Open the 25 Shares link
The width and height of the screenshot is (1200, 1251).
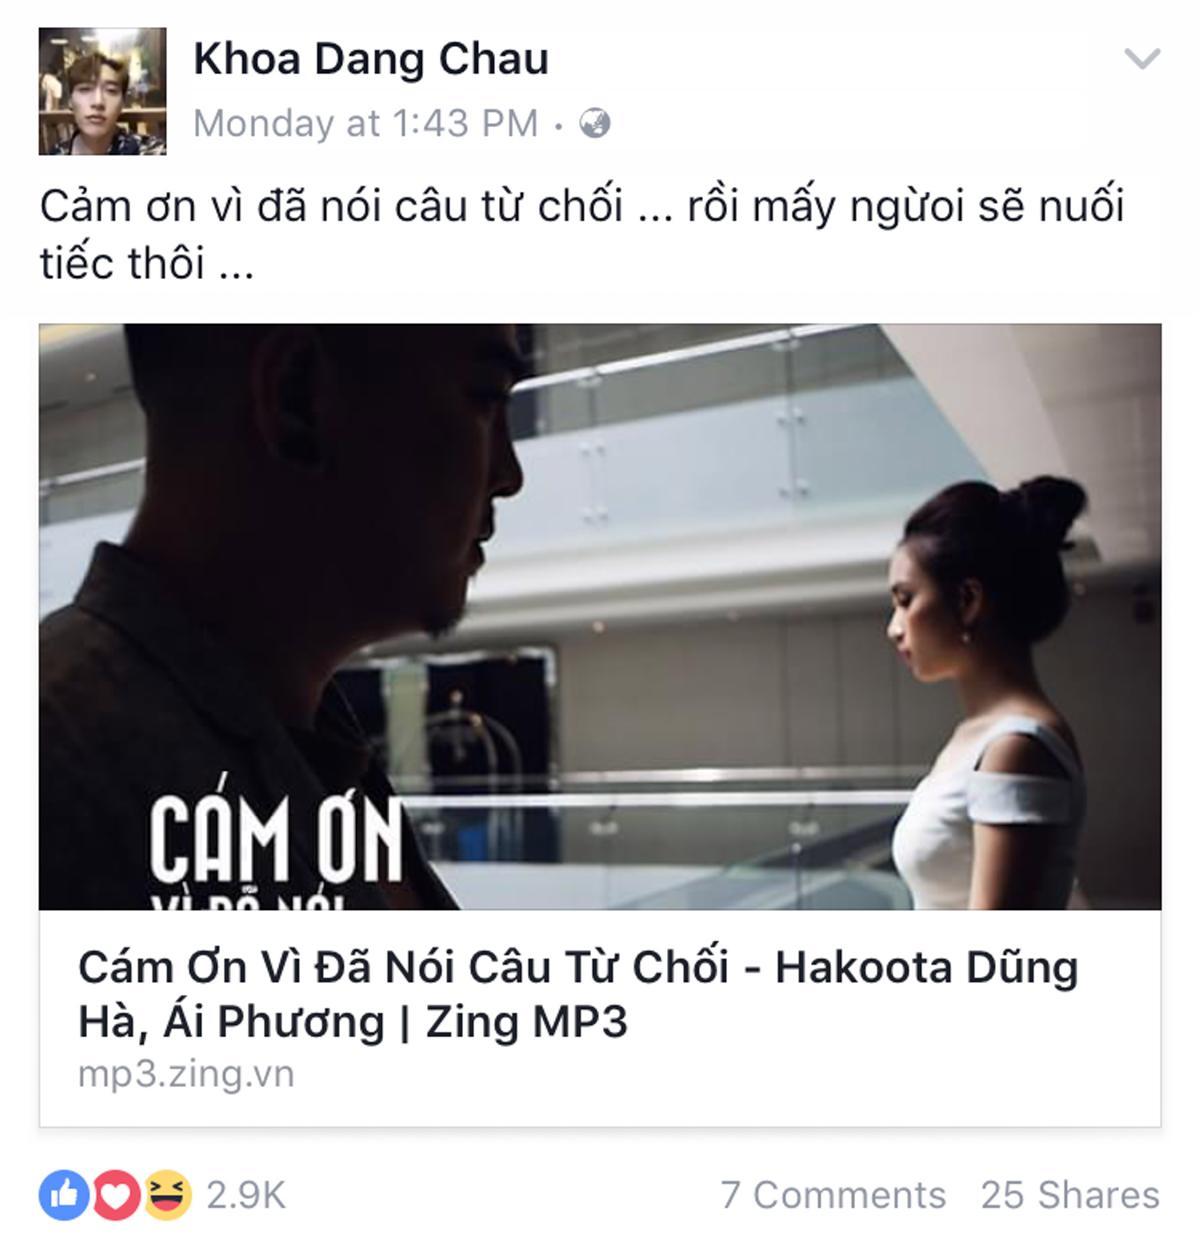tap(1070, 1195)
